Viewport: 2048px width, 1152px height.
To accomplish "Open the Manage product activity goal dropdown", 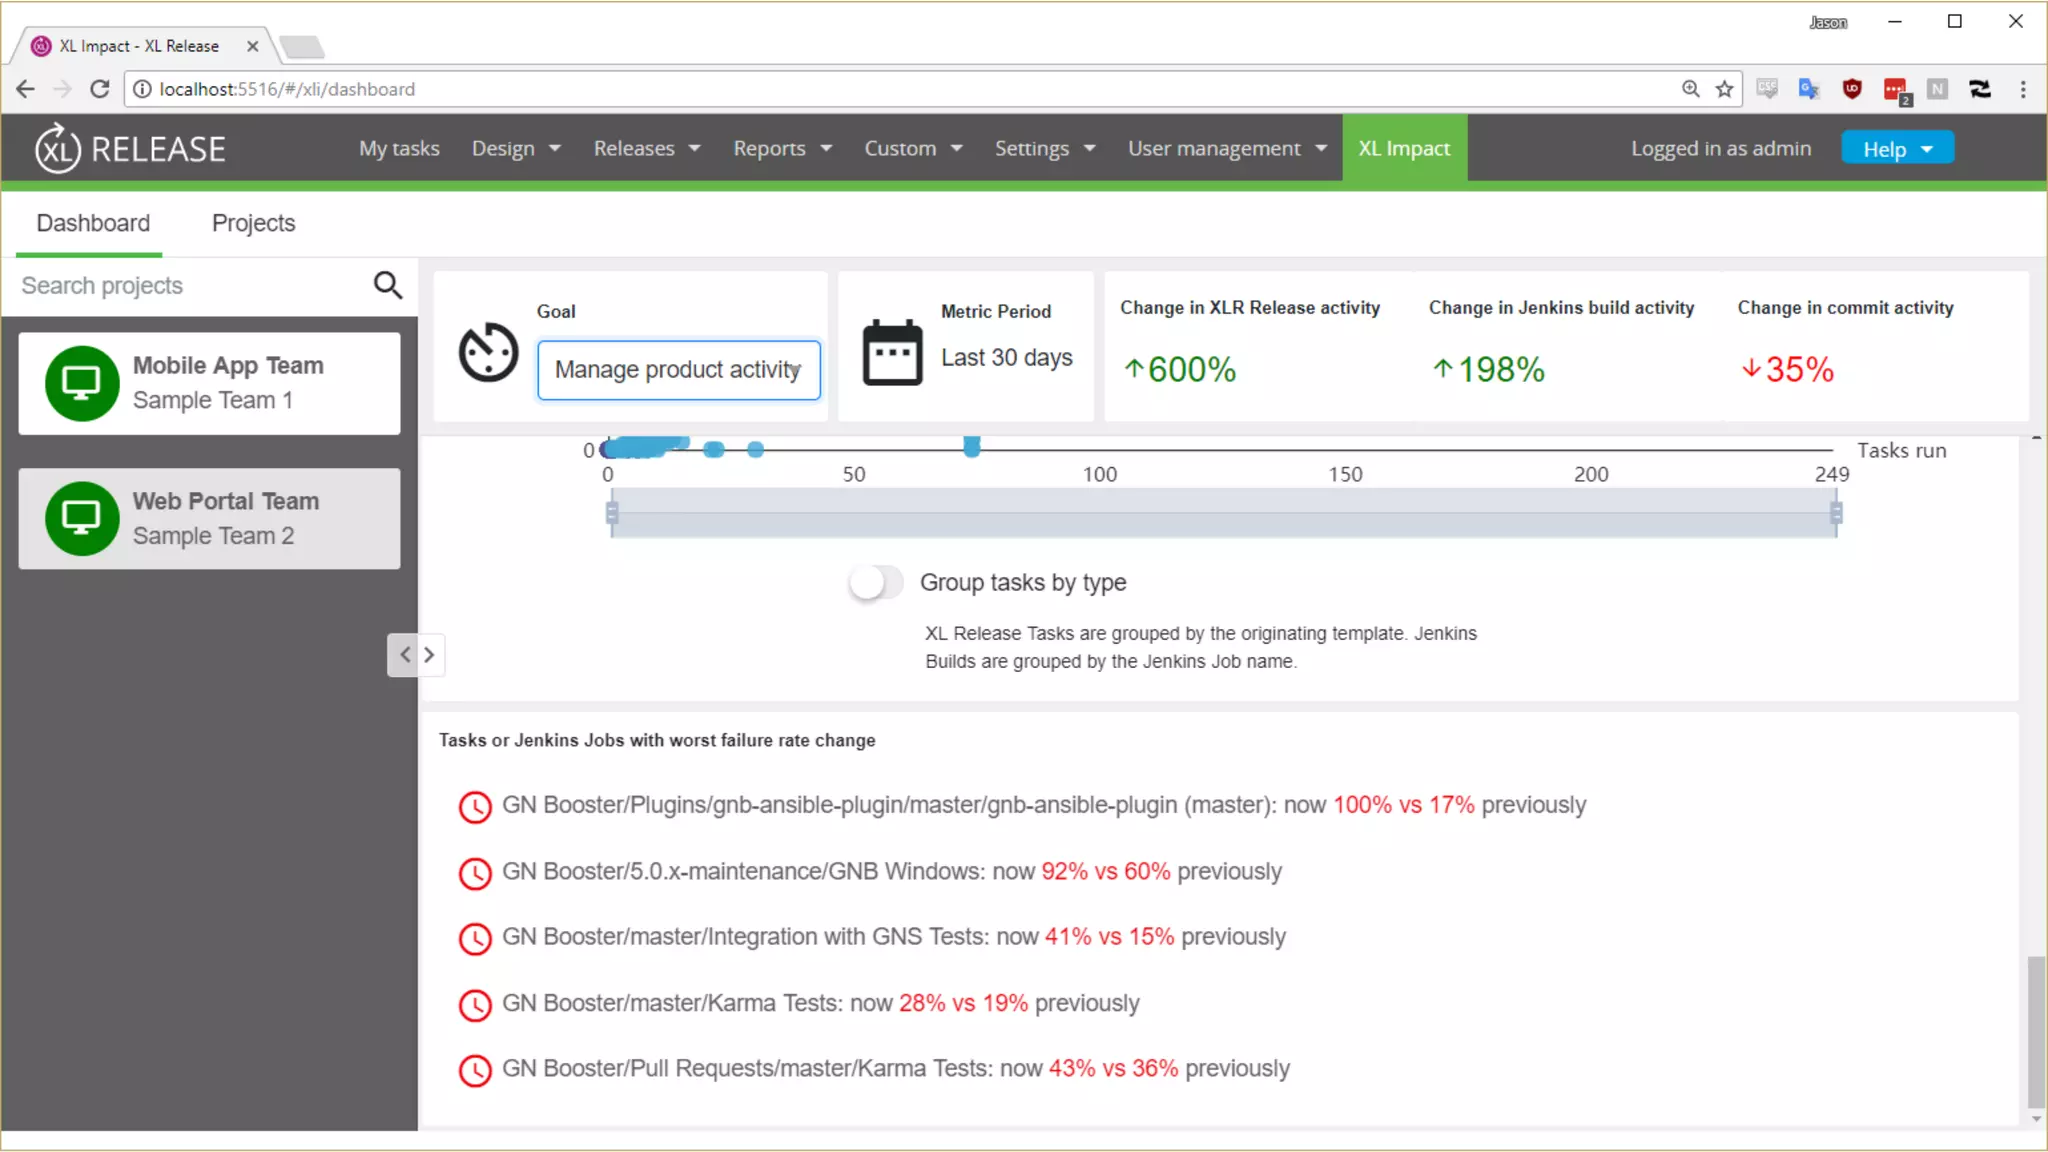I will pyautogui.click(x=679, y=370).
